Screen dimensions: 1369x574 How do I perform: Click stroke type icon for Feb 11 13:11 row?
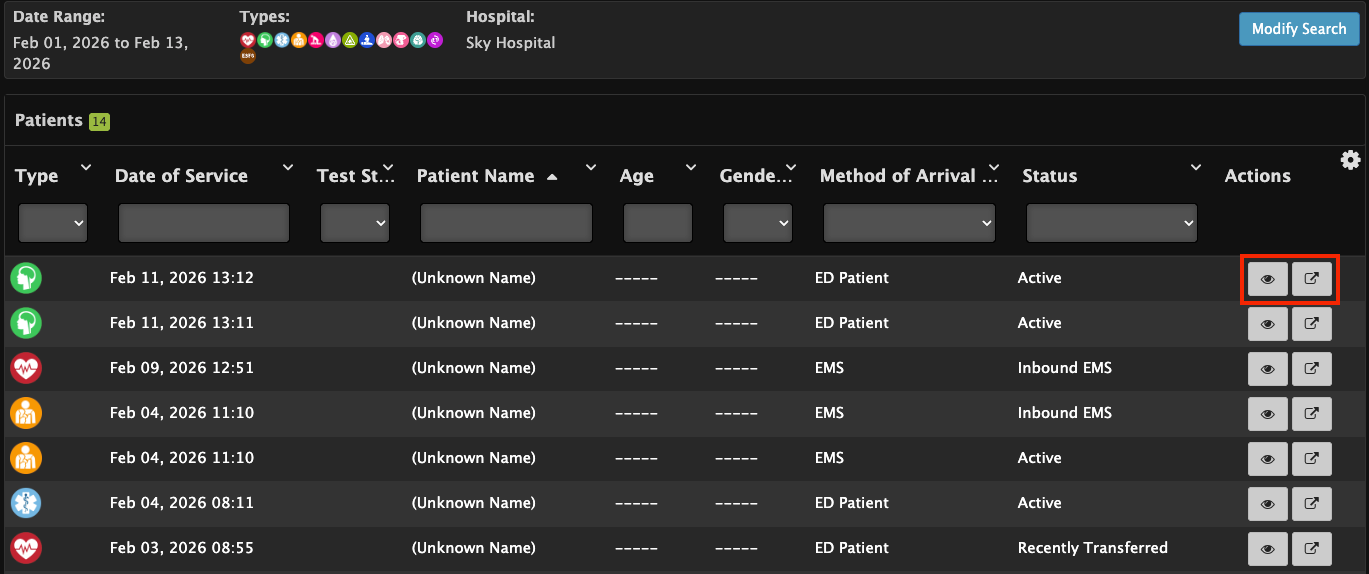tap(26, 323)
